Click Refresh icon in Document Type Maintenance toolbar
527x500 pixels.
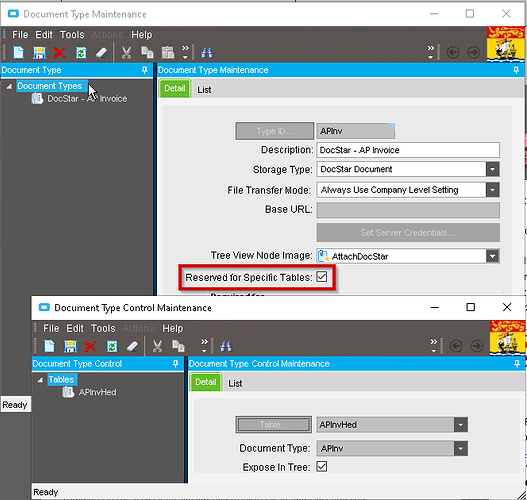click(x=81, y=53)
